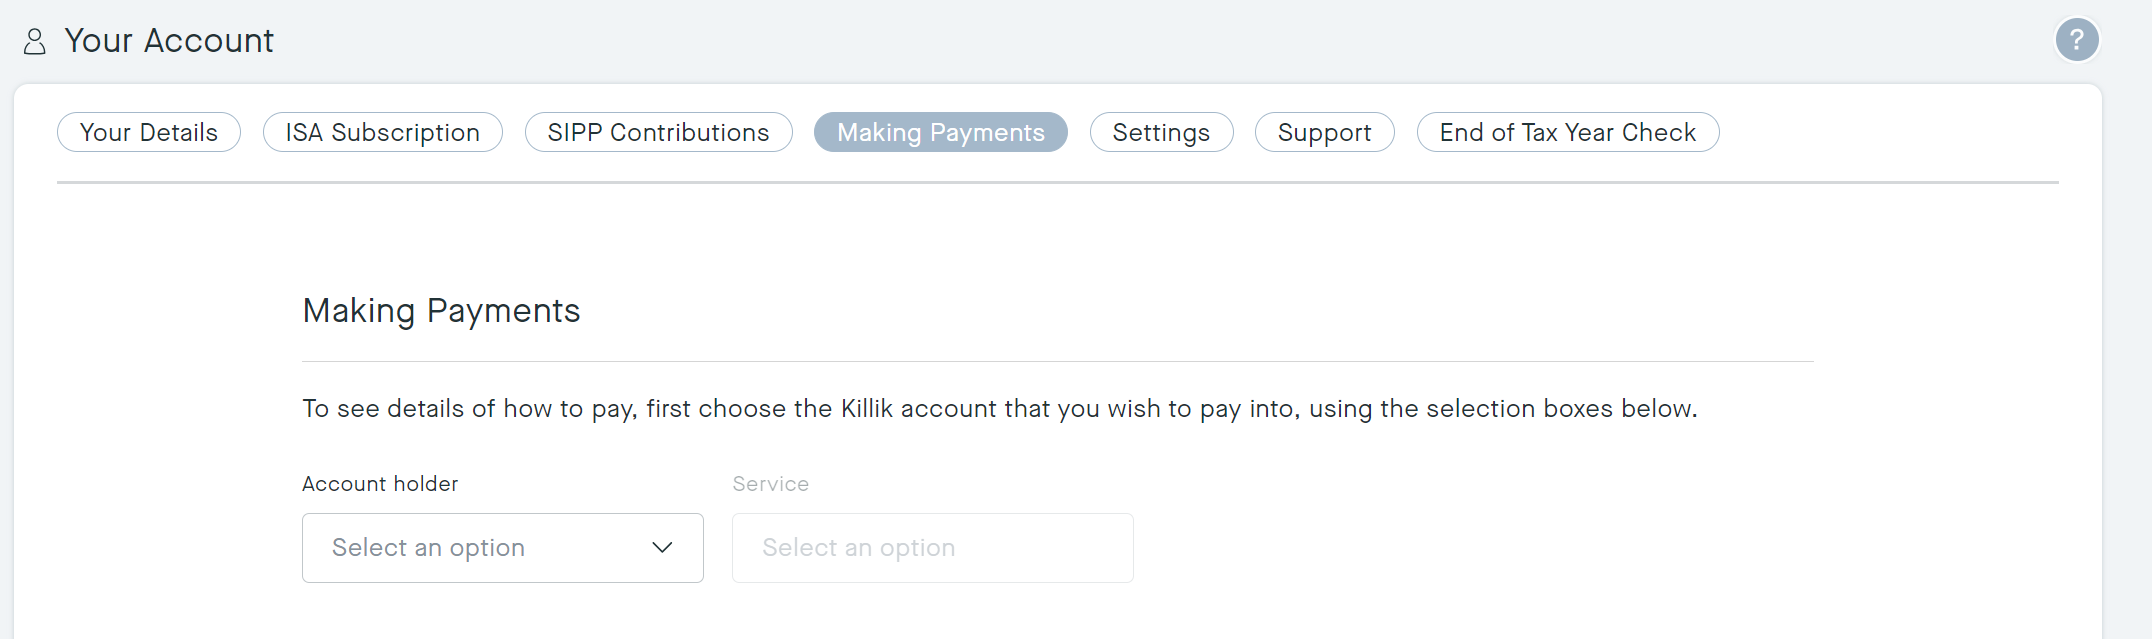Click the highlighted Making Payments pill button
Screen dimensions: 2152x639
[940, 131]
